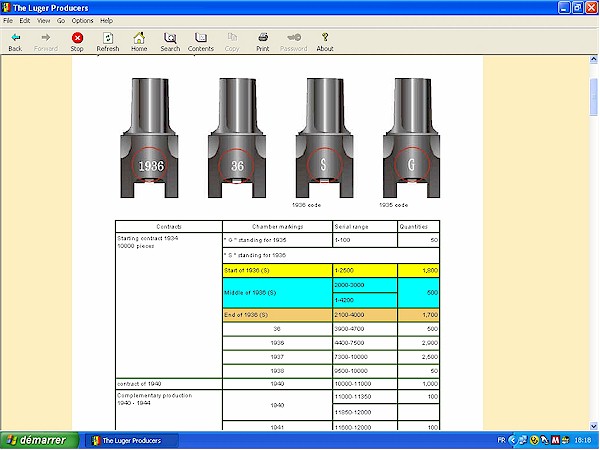Click the '1938' chamber marking cell
This screenshot has height=450, width=600.
tap(277, 371)
